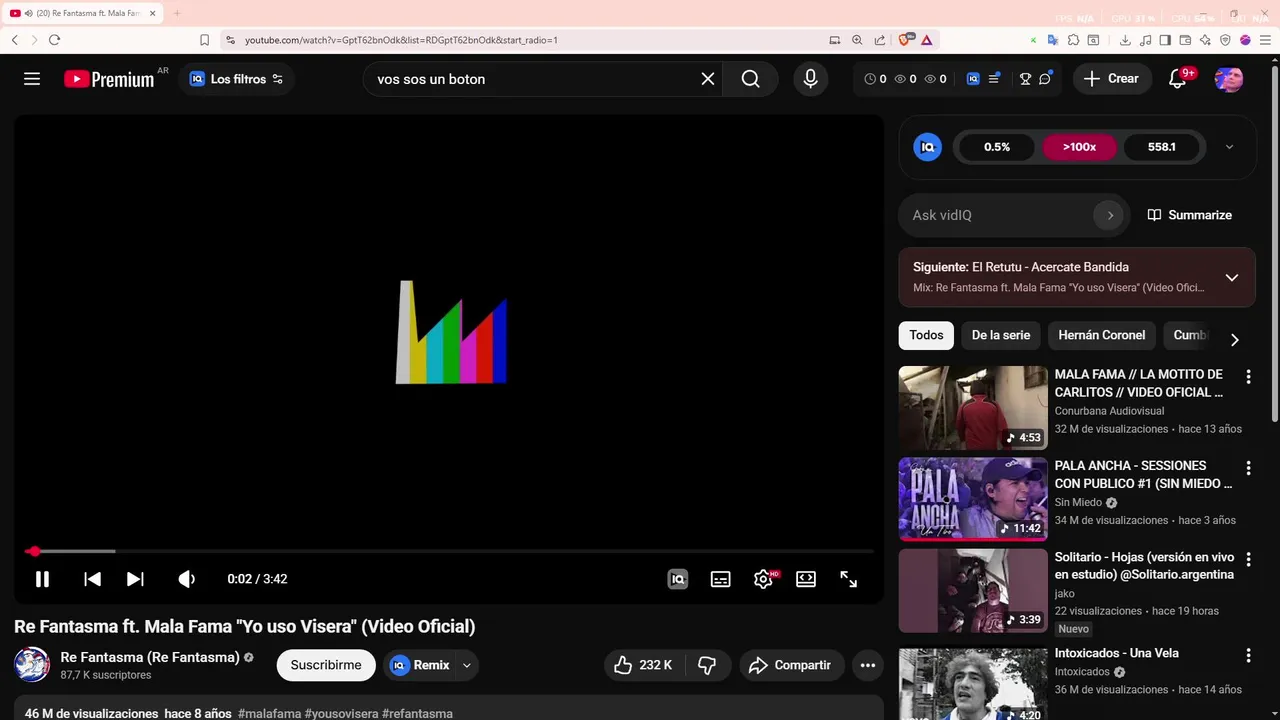The image size is (1280, 720).
Task: Click the red playhead scrubber dot
Action: pyautogui.click(x=33, y=551)
